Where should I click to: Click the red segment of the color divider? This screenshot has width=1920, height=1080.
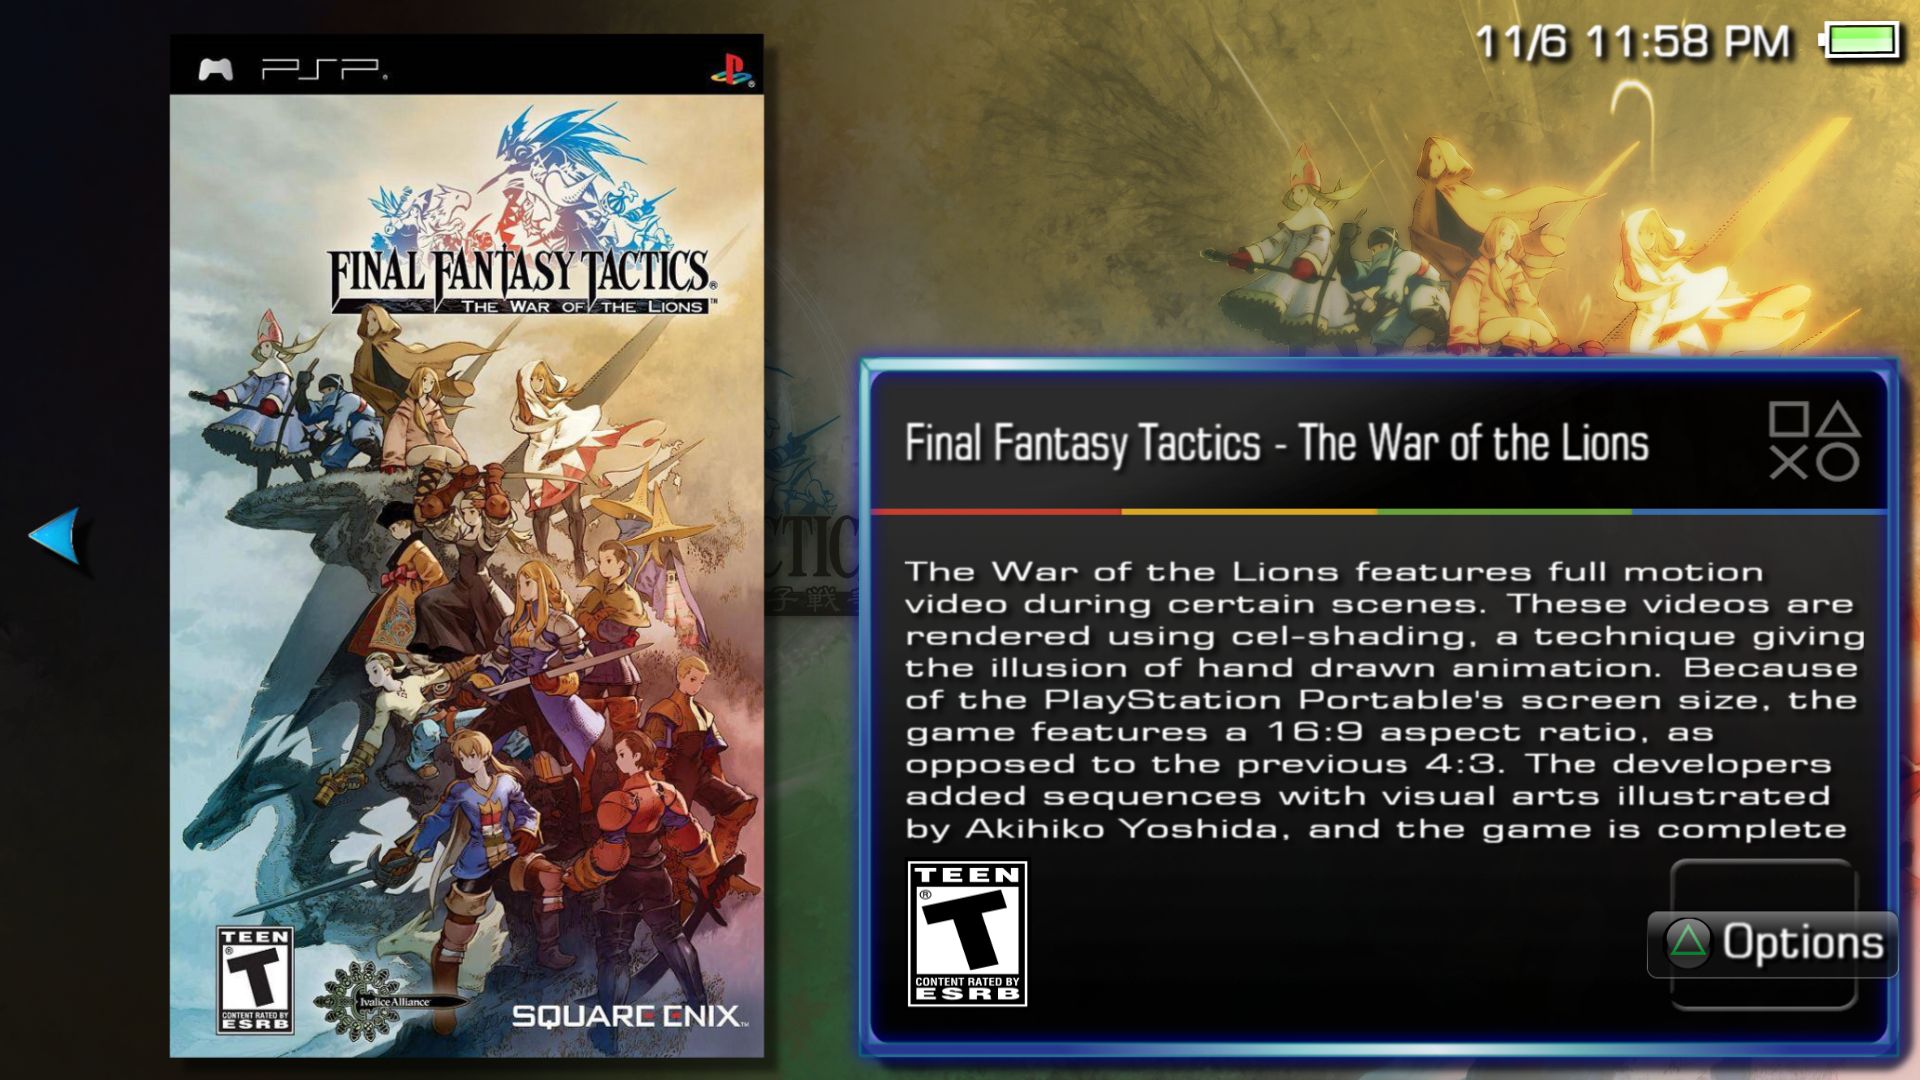pos(997,511)
